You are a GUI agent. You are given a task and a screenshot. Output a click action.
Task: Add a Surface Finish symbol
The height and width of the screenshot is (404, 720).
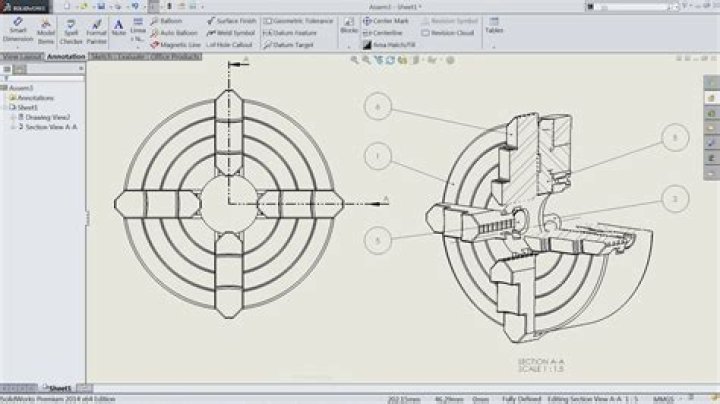pos(231,21)
